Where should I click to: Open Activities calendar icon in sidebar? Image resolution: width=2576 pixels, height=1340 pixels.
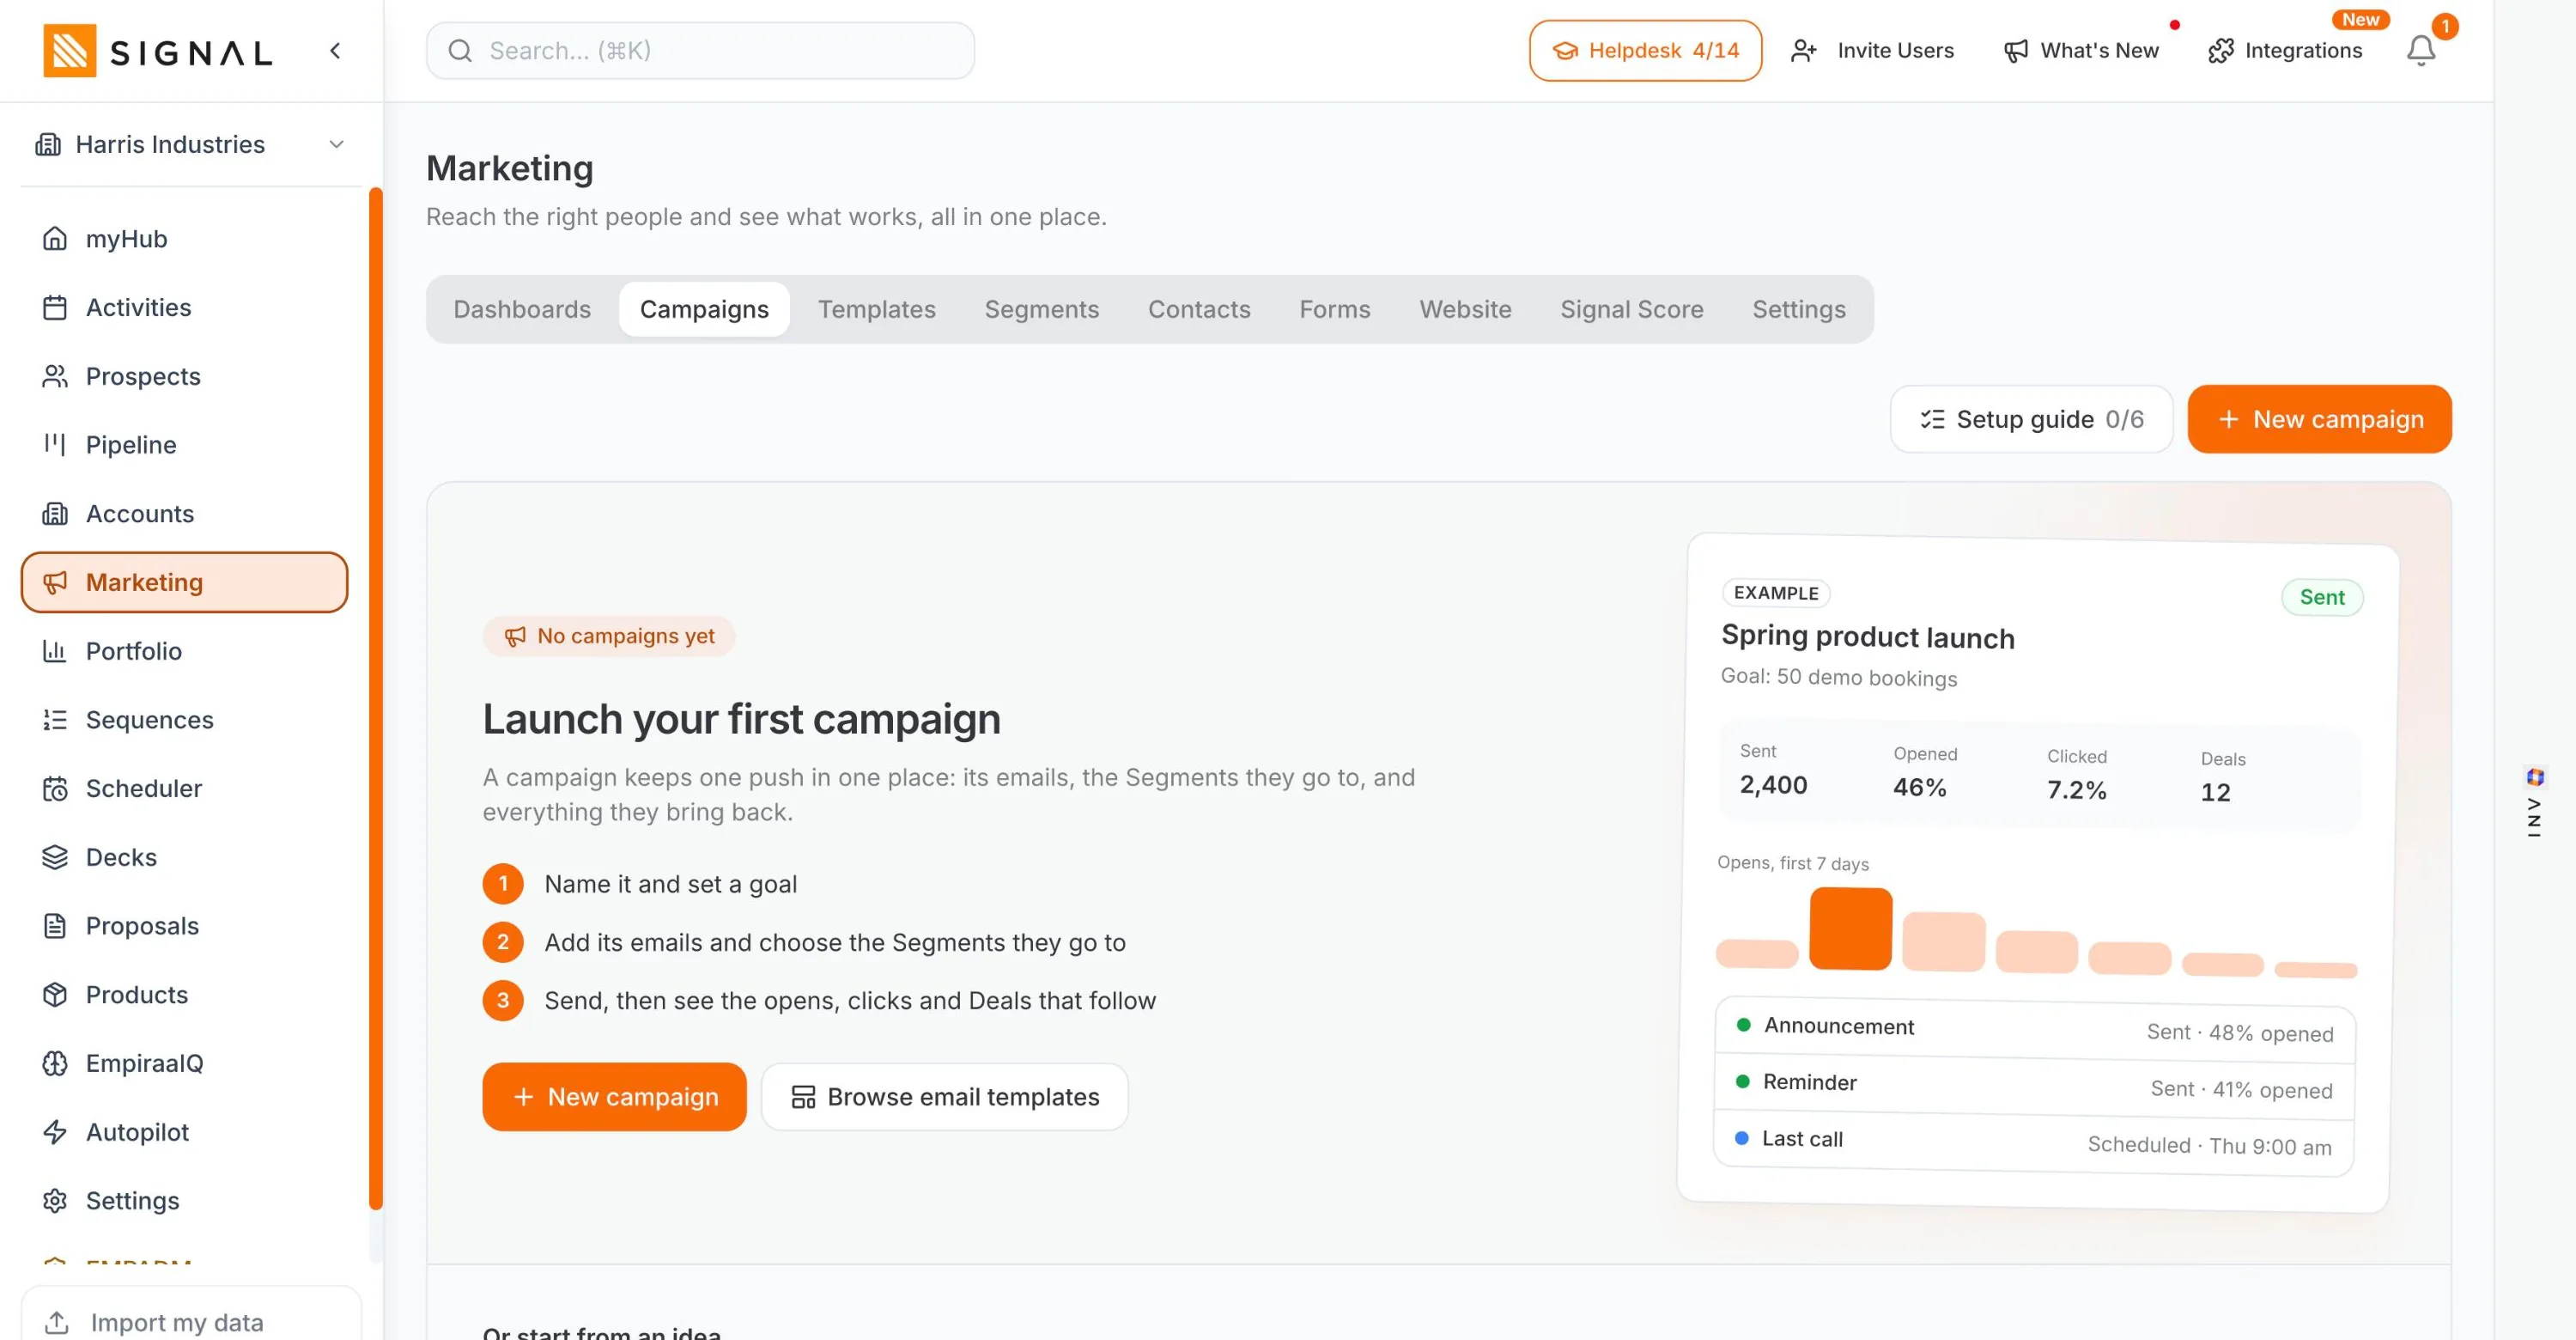55,308
